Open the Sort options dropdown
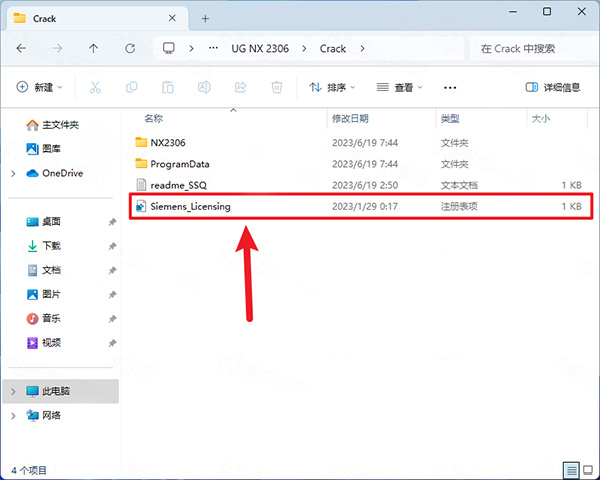This screenshot has width=600, height=480. [333, 88]
